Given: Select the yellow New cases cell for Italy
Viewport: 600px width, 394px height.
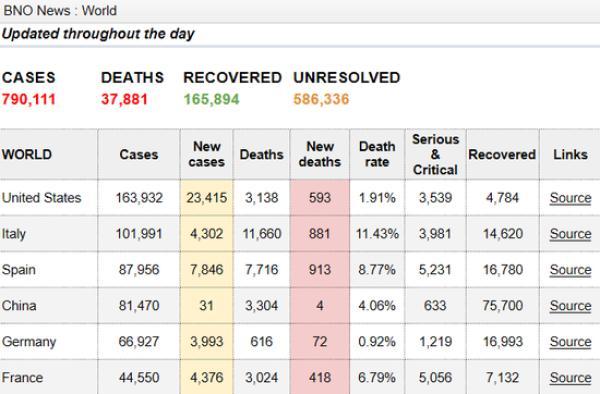Looking at the screenshot, I should (207, 234).
